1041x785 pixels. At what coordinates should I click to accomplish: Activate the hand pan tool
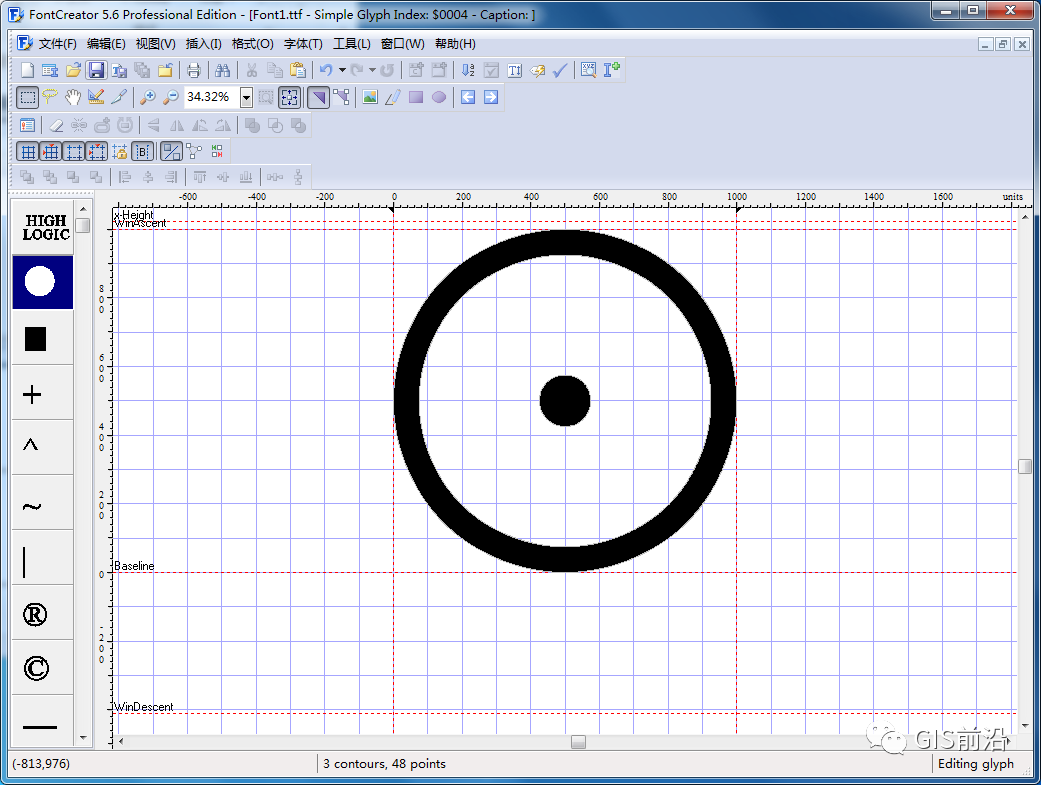pyautogui.click(x=73, y=97)
